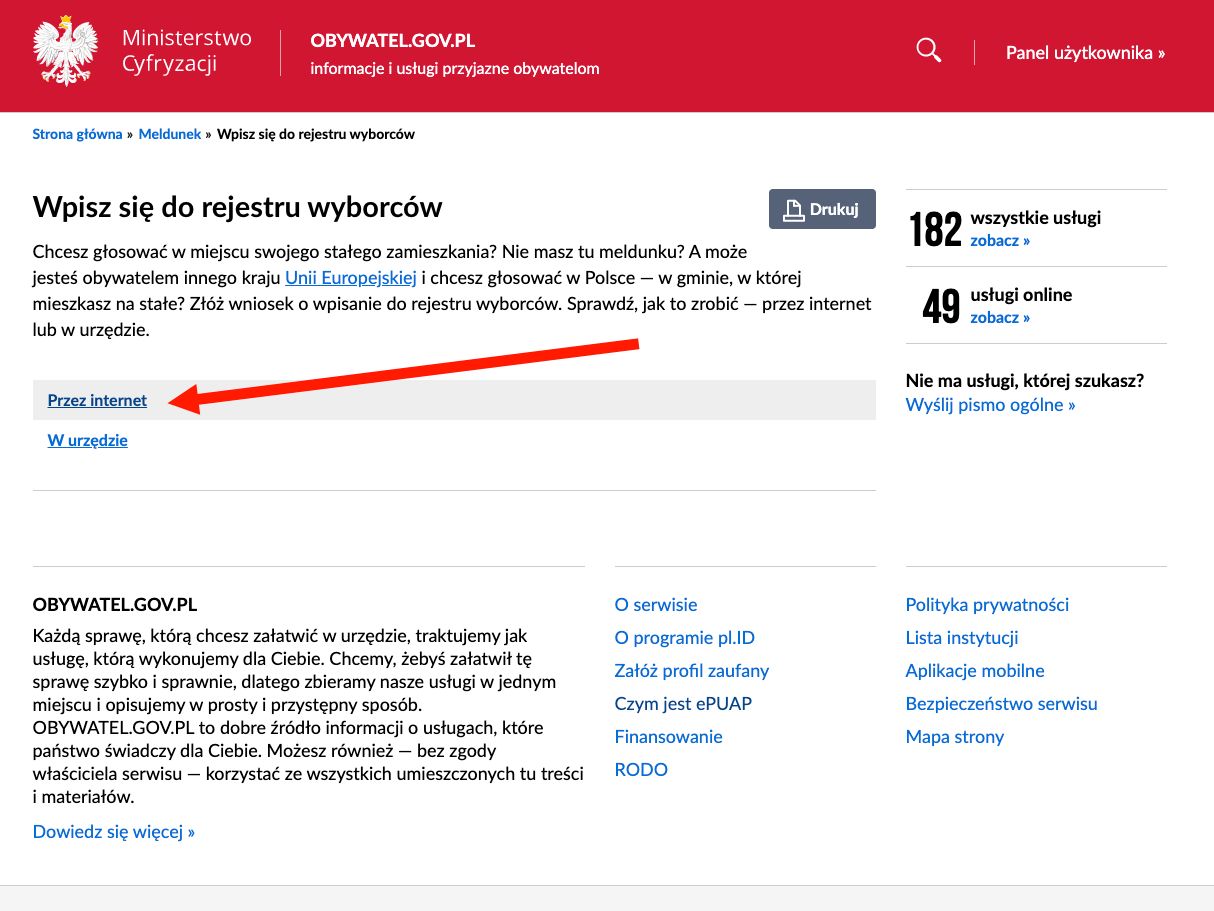This screenshot has width=1214, height=911.
Task: Go to Strona główna breadcrumb
Action: click(x=77, y=134)
